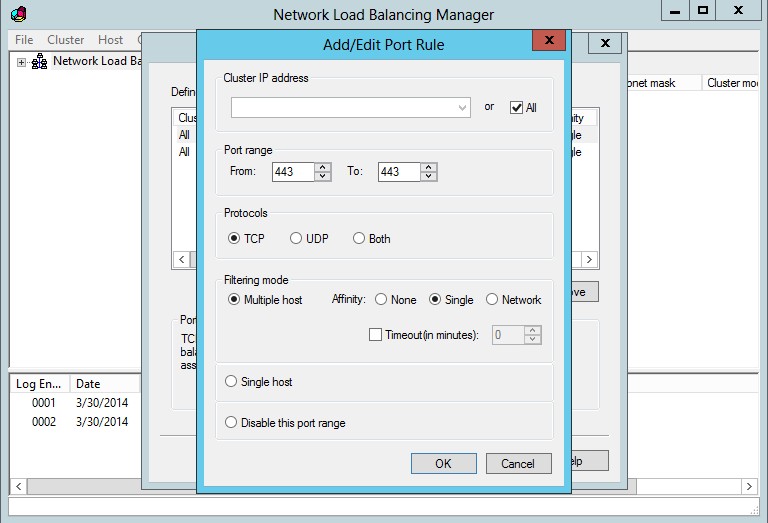This screenshot has width=768, height=523.
Task: Open the Cluster IP address dropdown
Action: coord(462,107)
